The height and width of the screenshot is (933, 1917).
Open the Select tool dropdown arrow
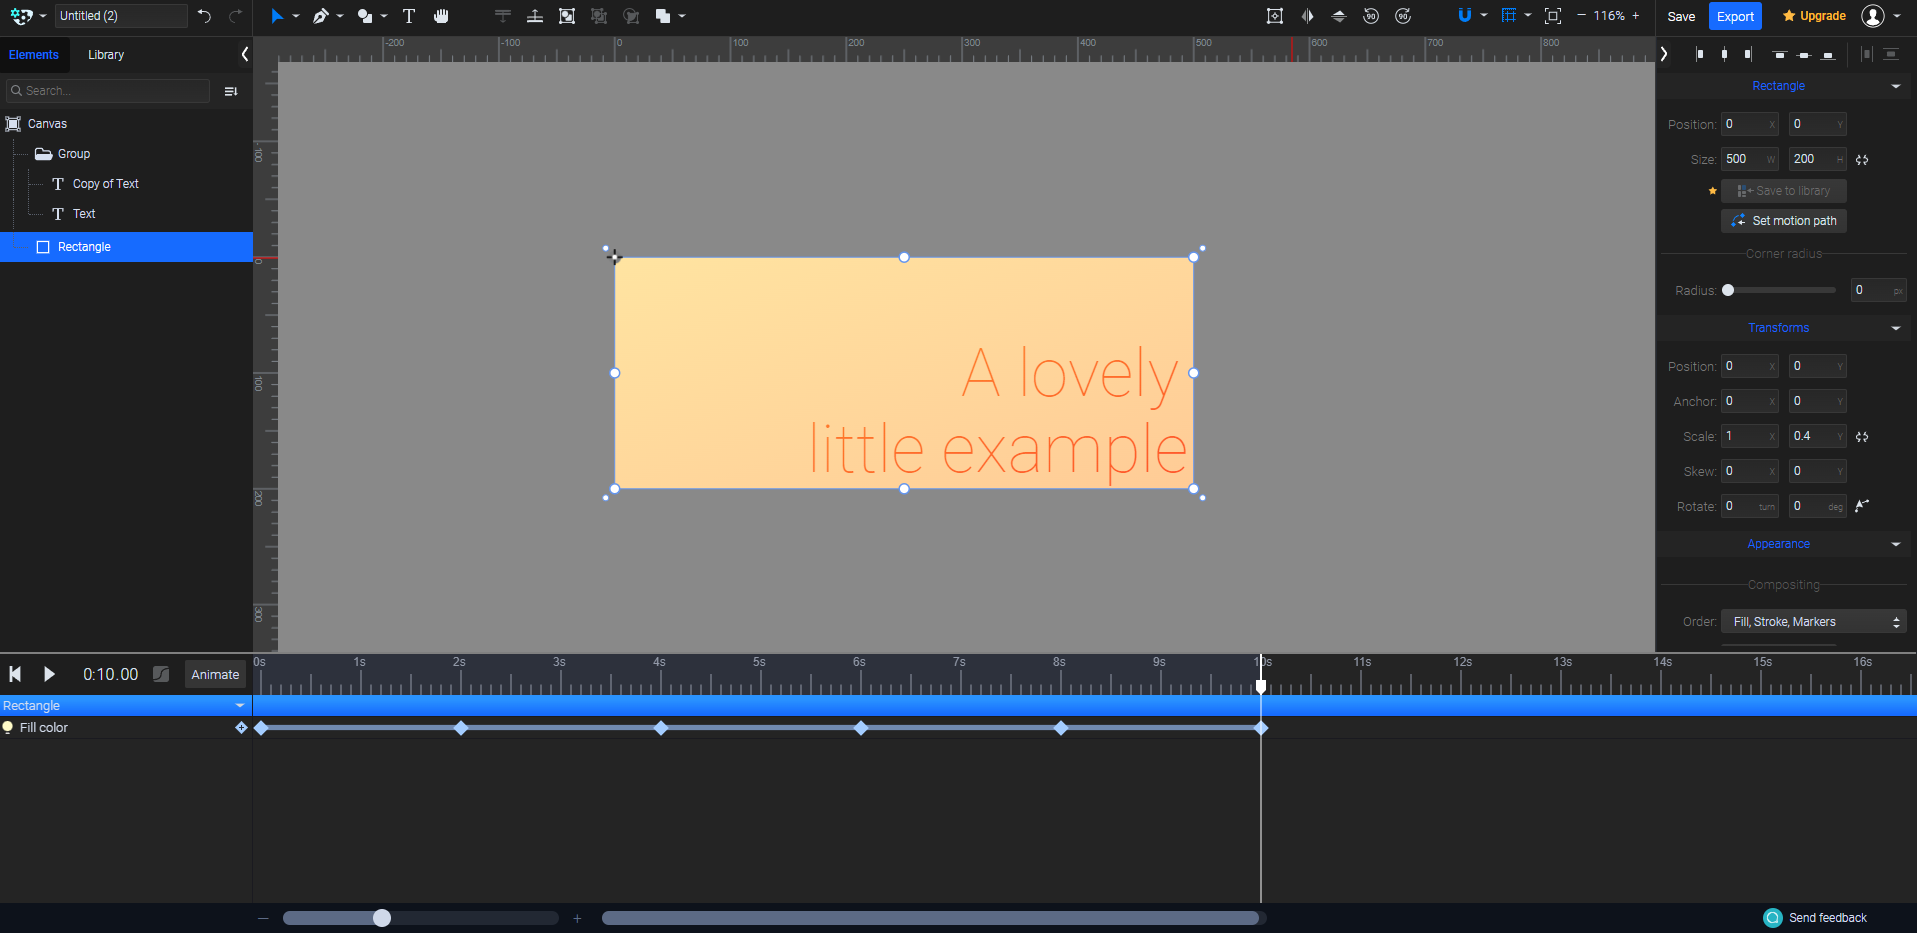pyautogui.click(x=297, y=16)
